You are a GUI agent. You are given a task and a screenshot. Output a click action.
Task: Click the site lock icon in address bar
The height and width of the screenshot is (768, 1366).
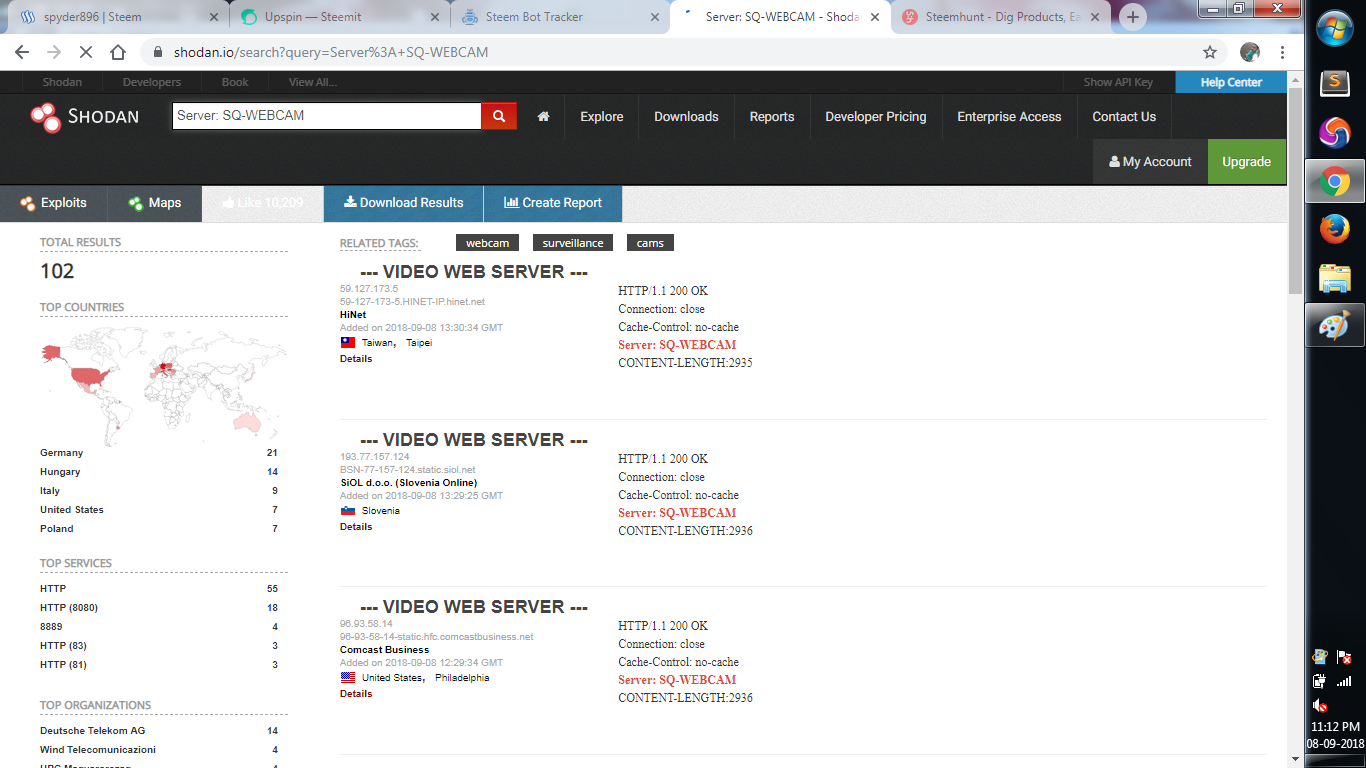point(158,52)
